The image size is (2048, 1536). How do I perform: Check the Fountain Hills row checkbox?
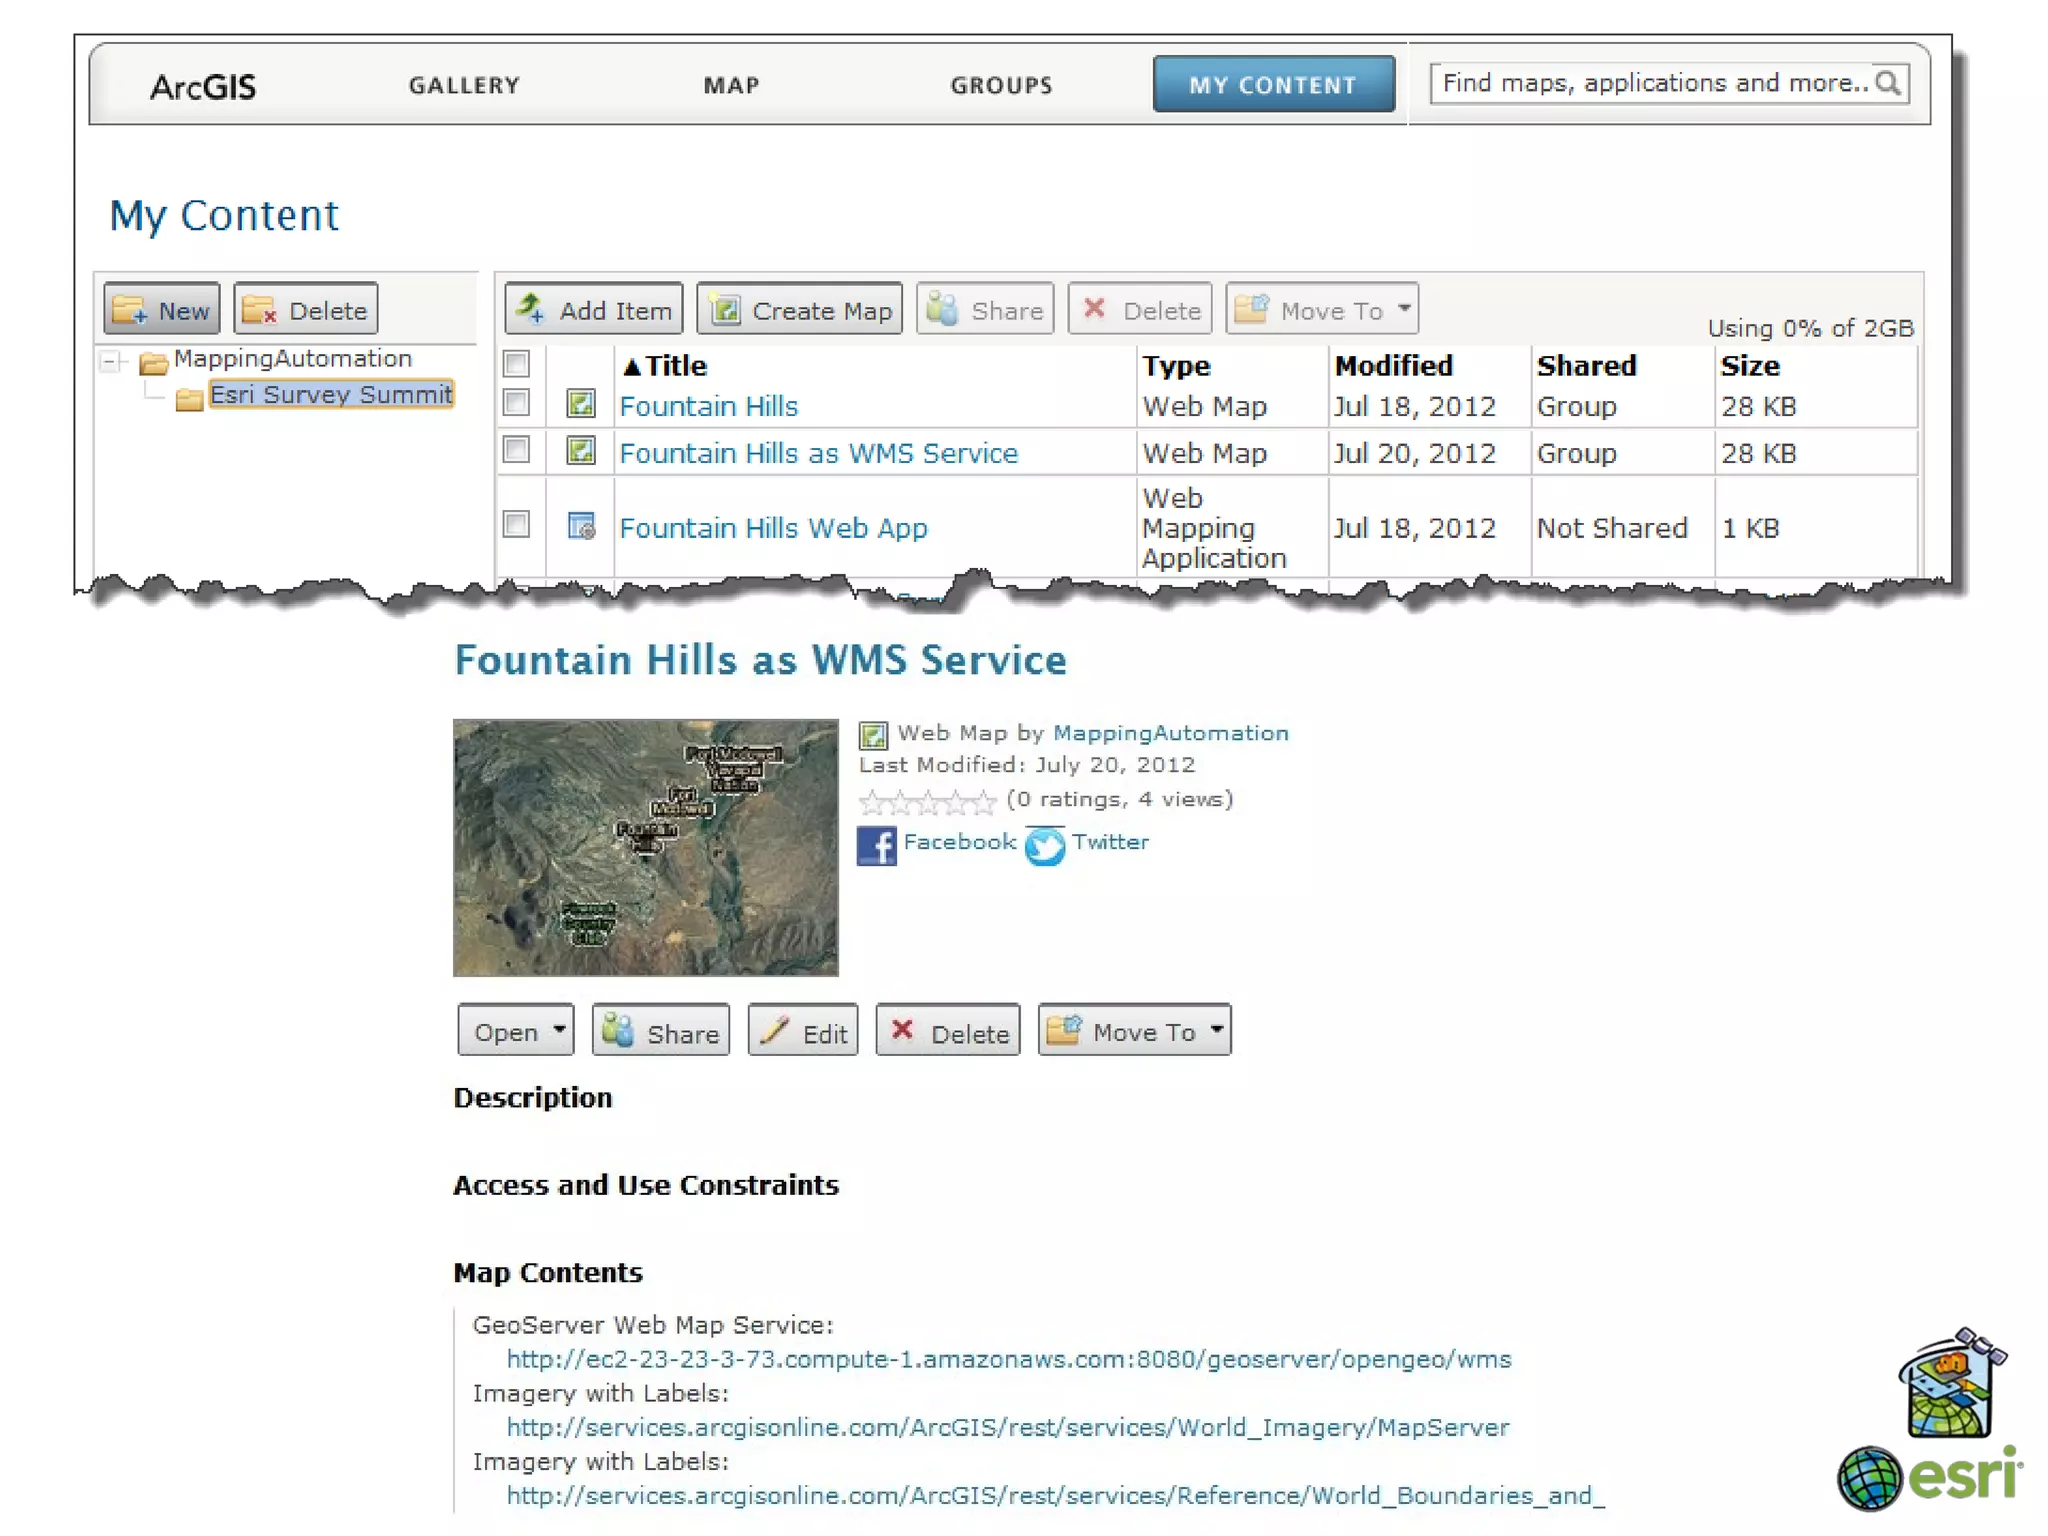516,403
